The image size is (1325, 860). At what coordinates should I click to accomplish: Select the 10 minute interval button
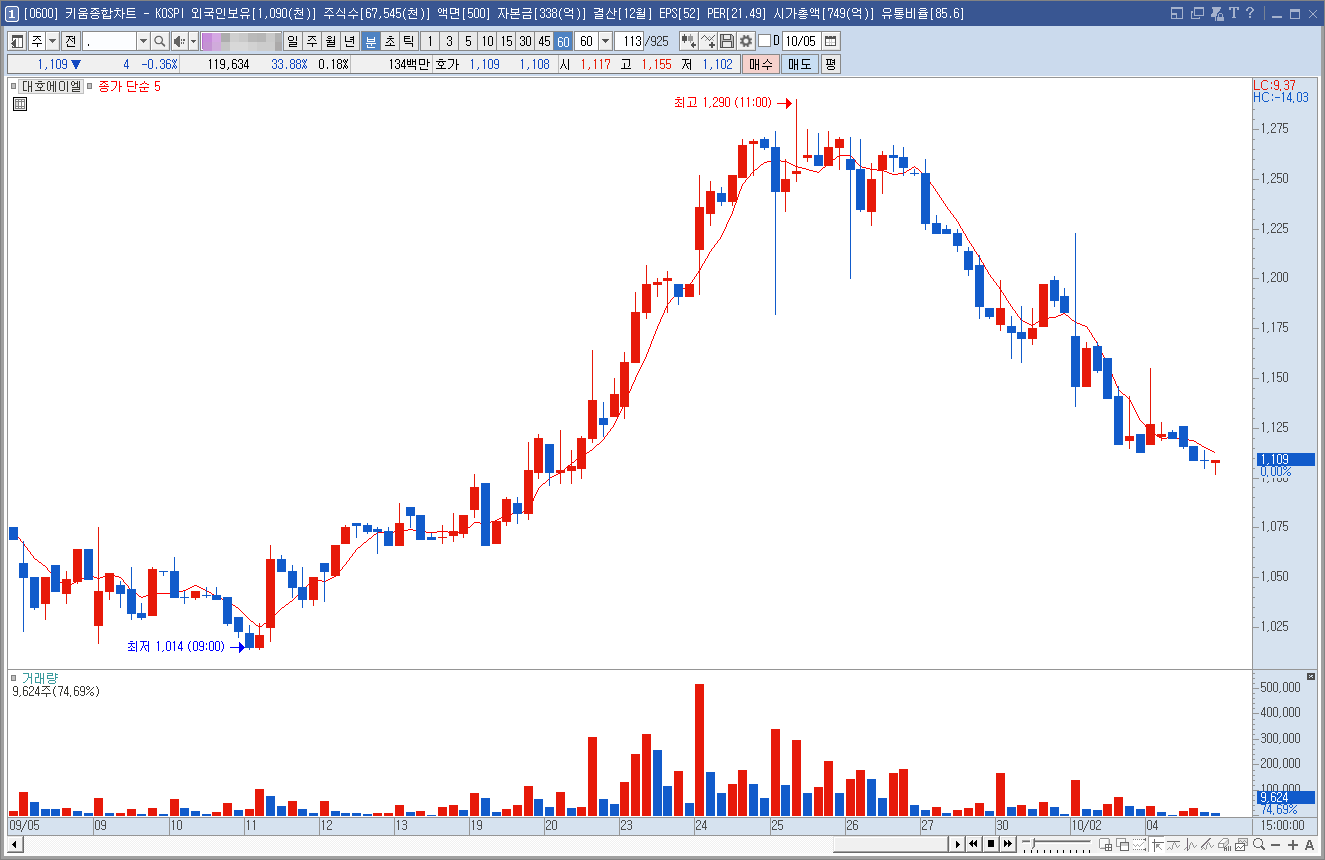[x=487, y=41]
